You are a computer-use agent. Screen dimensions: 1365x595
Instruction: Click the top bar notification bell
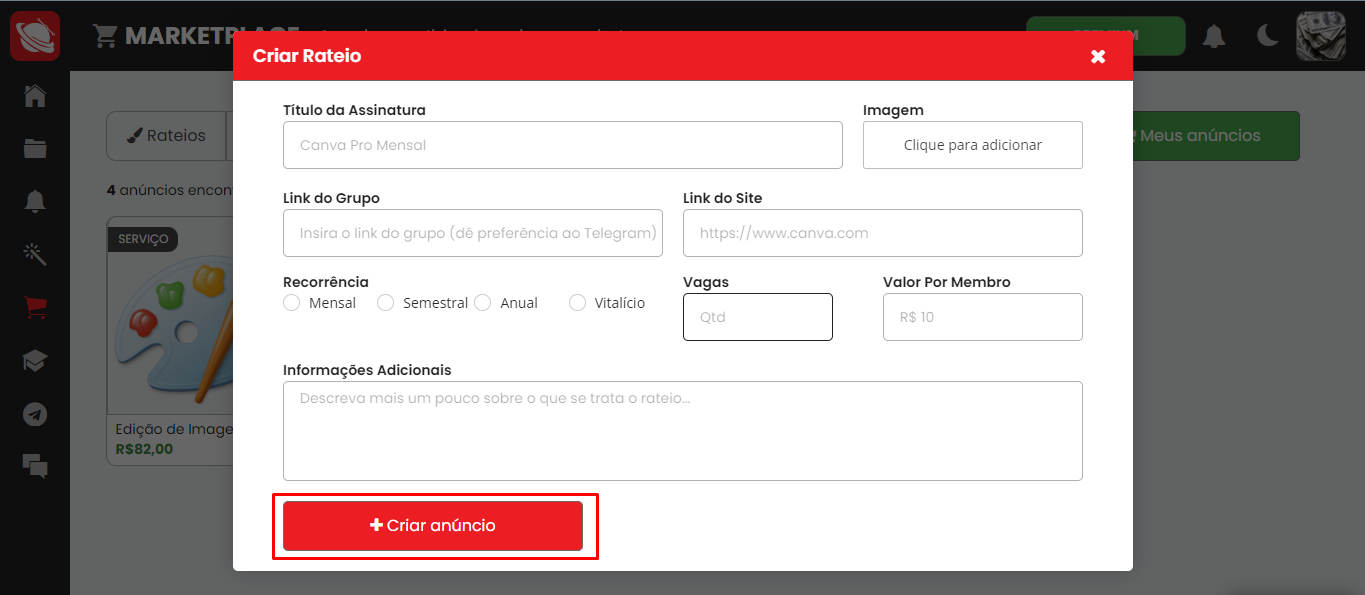click(x=1214, y=37)
